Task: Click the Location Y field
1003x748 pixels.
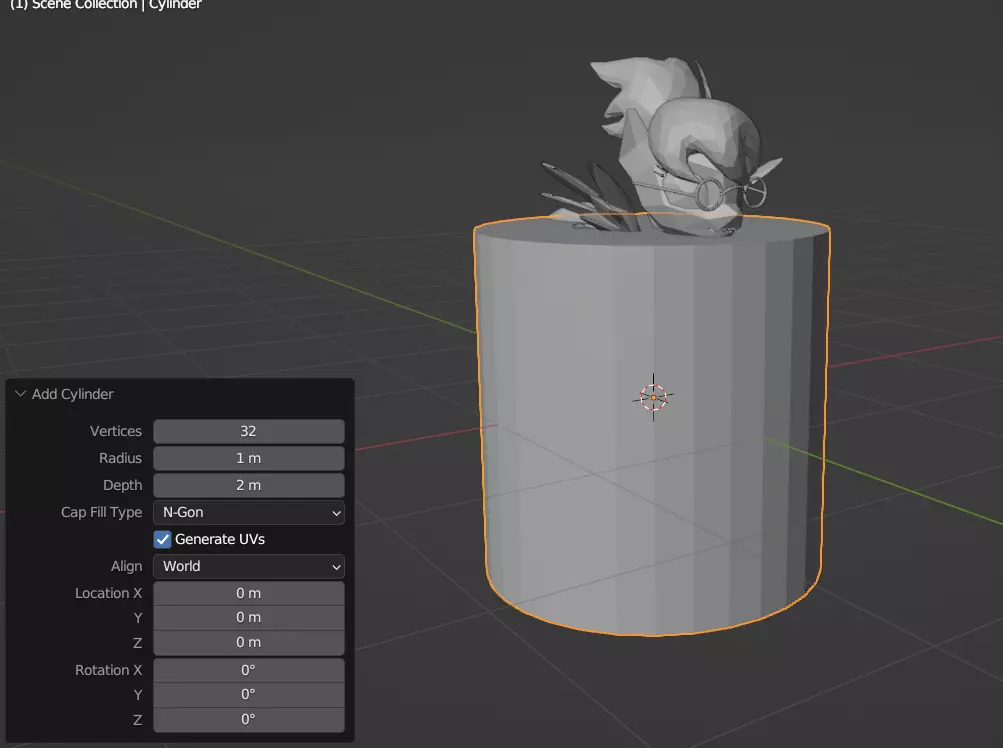Action: point(248,617)
